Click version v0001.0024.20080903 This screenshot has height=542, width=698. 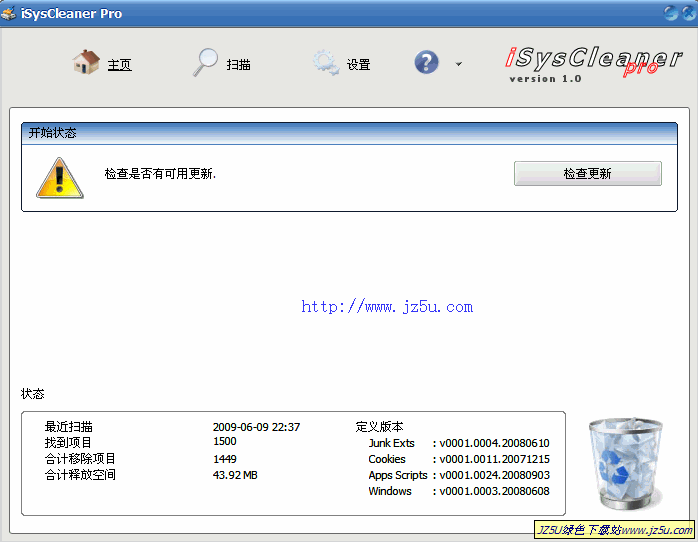(494, 475)
